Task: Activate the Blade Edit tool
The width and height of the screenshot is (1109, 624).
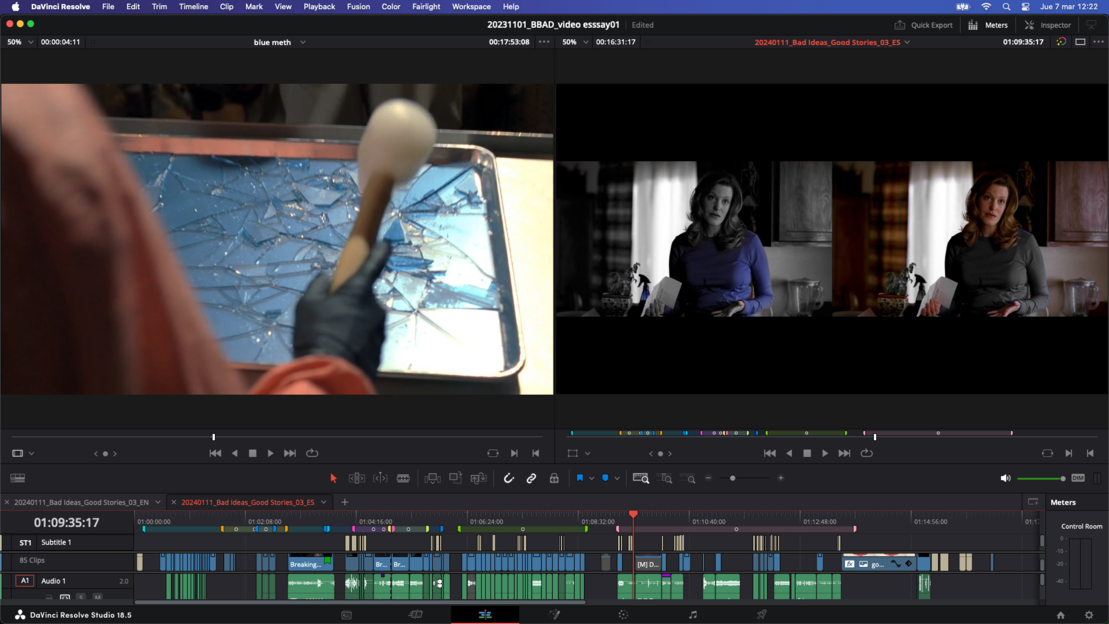Action: [x=403, y=479]
